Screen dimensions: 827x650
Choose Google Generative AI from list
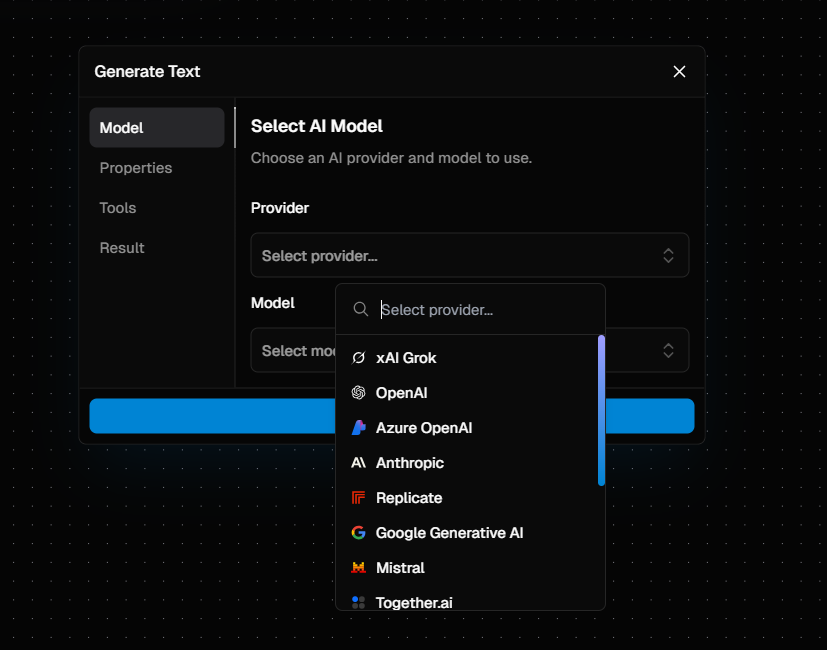pyautogui.click(x=449, y=533)
